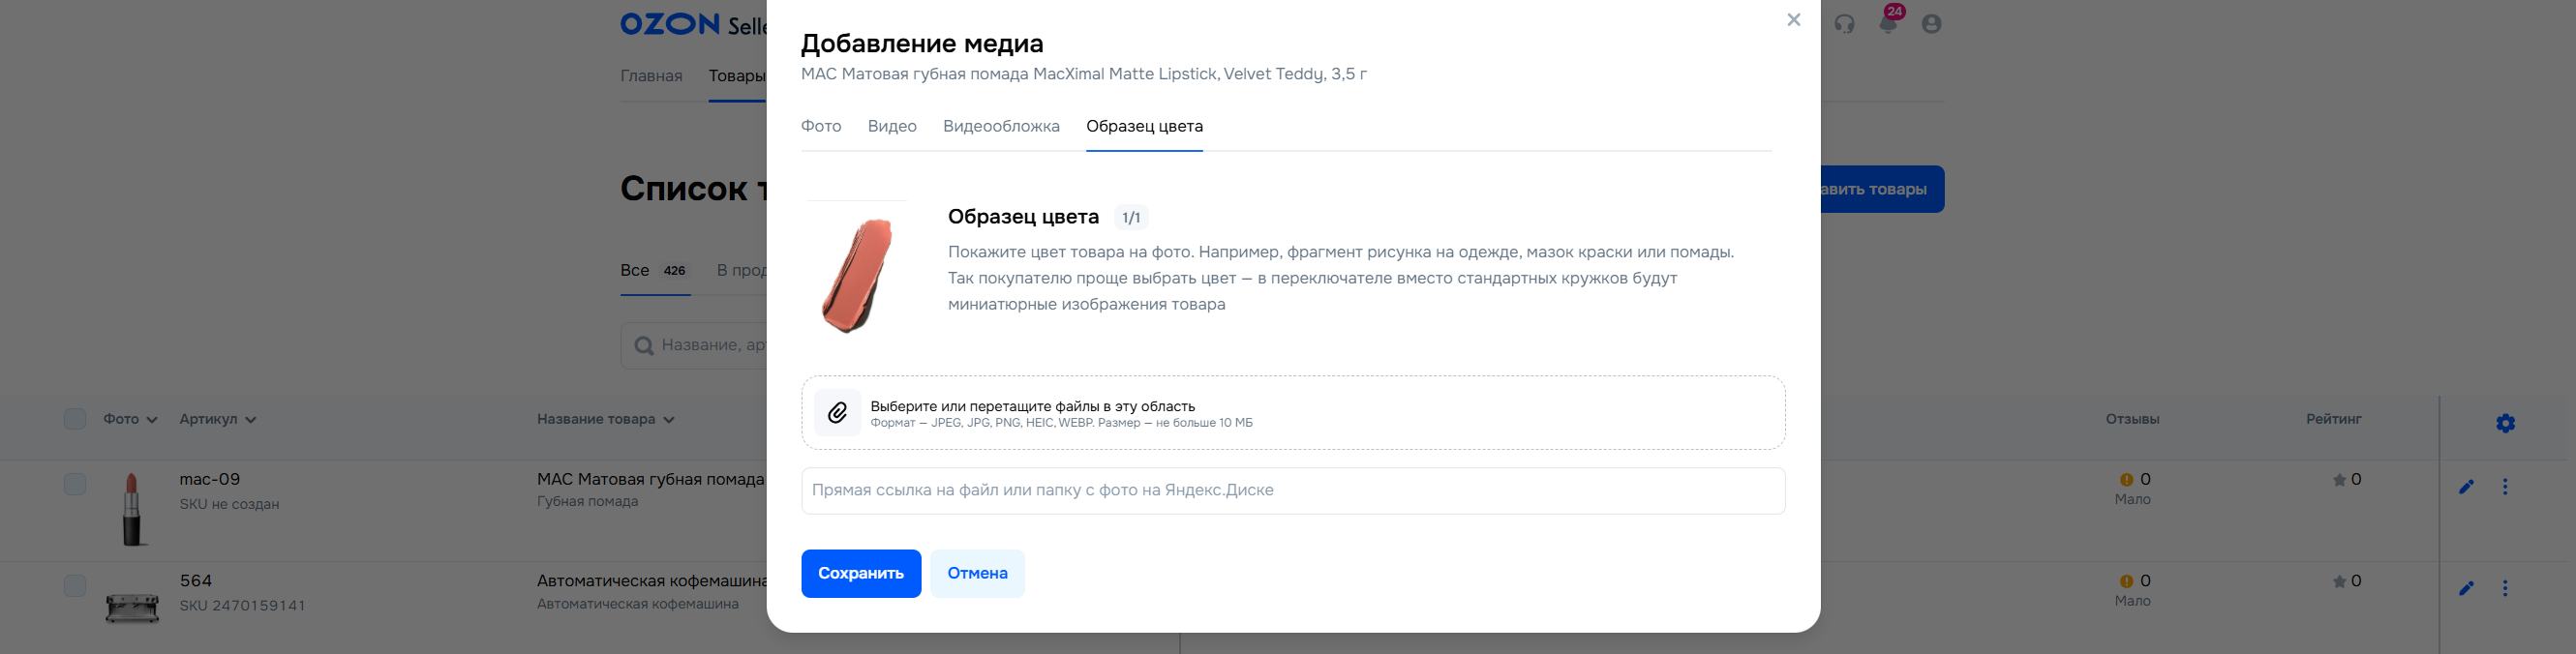Click the OZON logo
The image size is (2576, 654).
[669, 24]
